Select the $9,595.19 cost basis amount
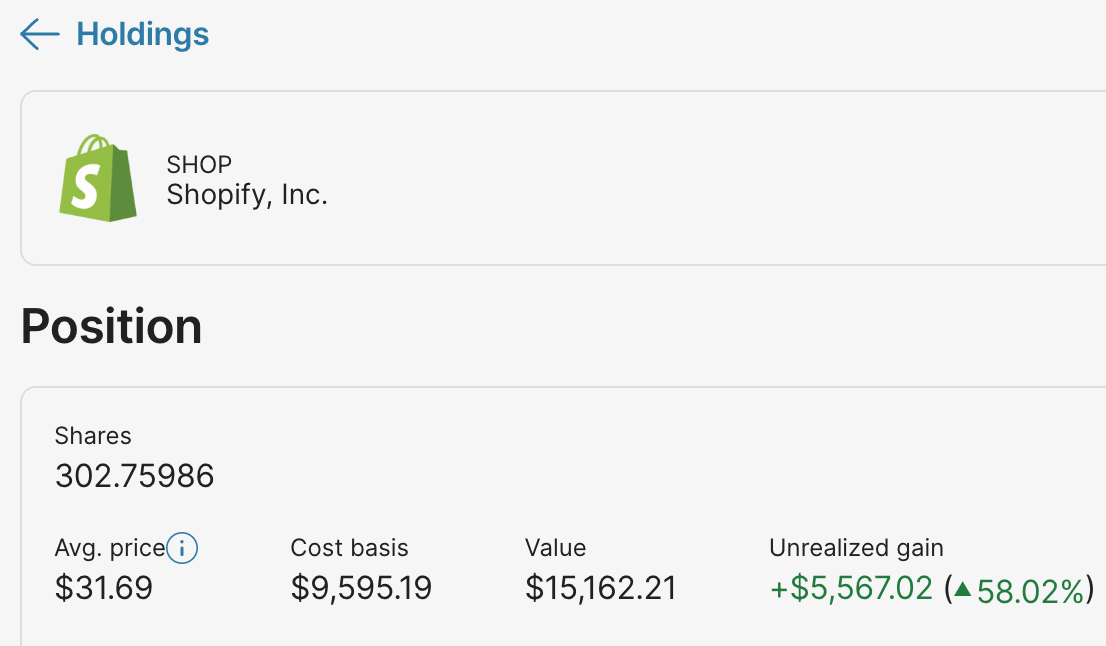This screenshot has width=1106, height=646. [x=361, y=588]
